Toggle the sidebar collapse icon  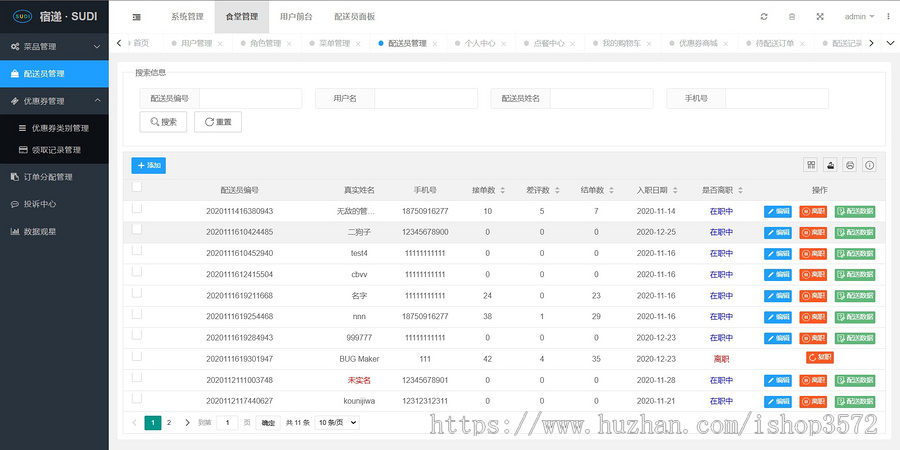136,17
